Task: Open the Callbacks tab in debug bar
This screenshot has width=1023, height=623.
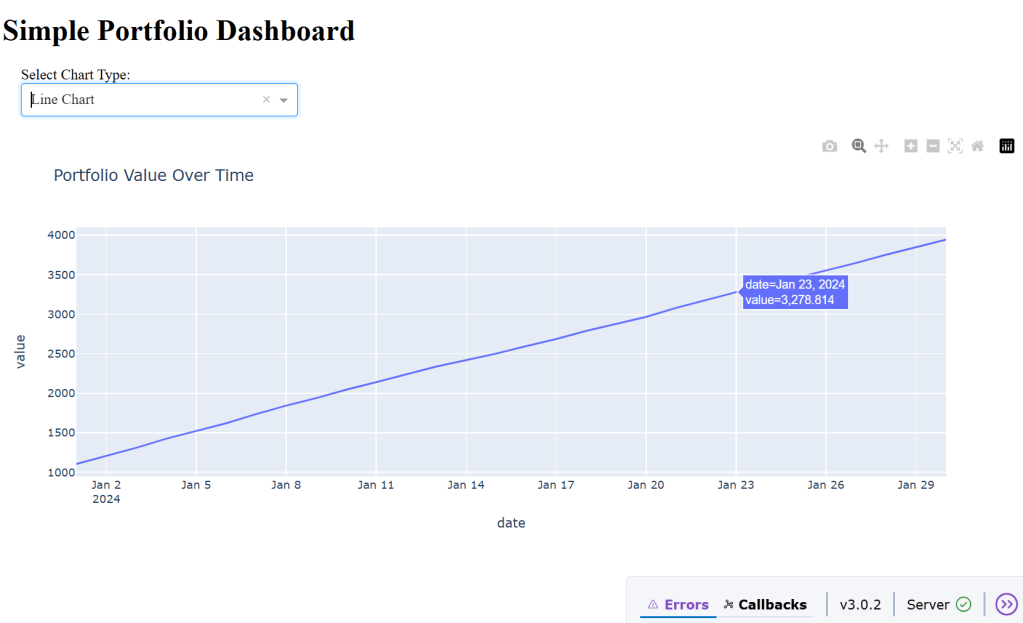Action: point(765,604)
